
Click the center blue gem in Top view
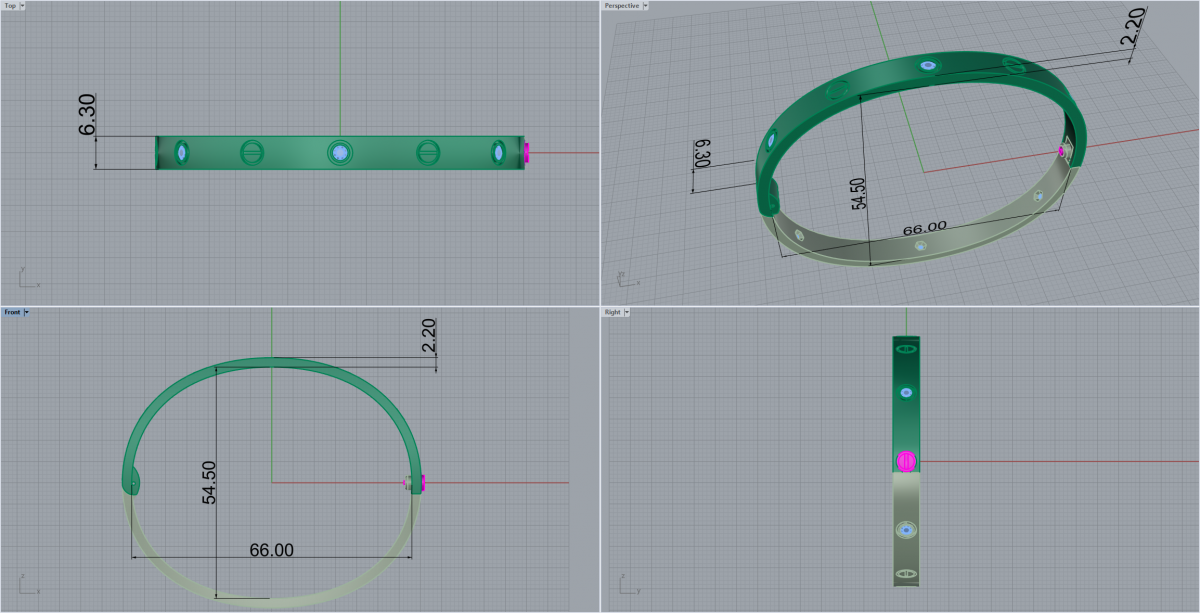coord(340,153)
